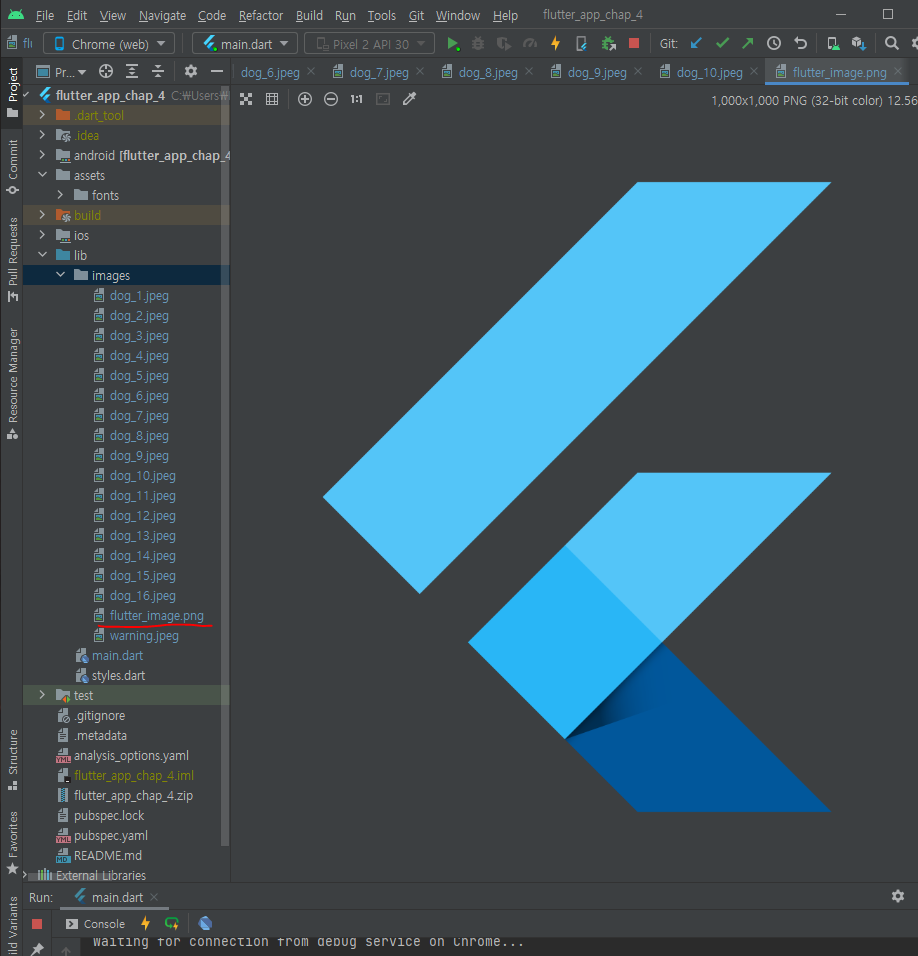
Task: Zoom in on the image with plus icon
Action: pyautogui.click(x=305, y=99)
